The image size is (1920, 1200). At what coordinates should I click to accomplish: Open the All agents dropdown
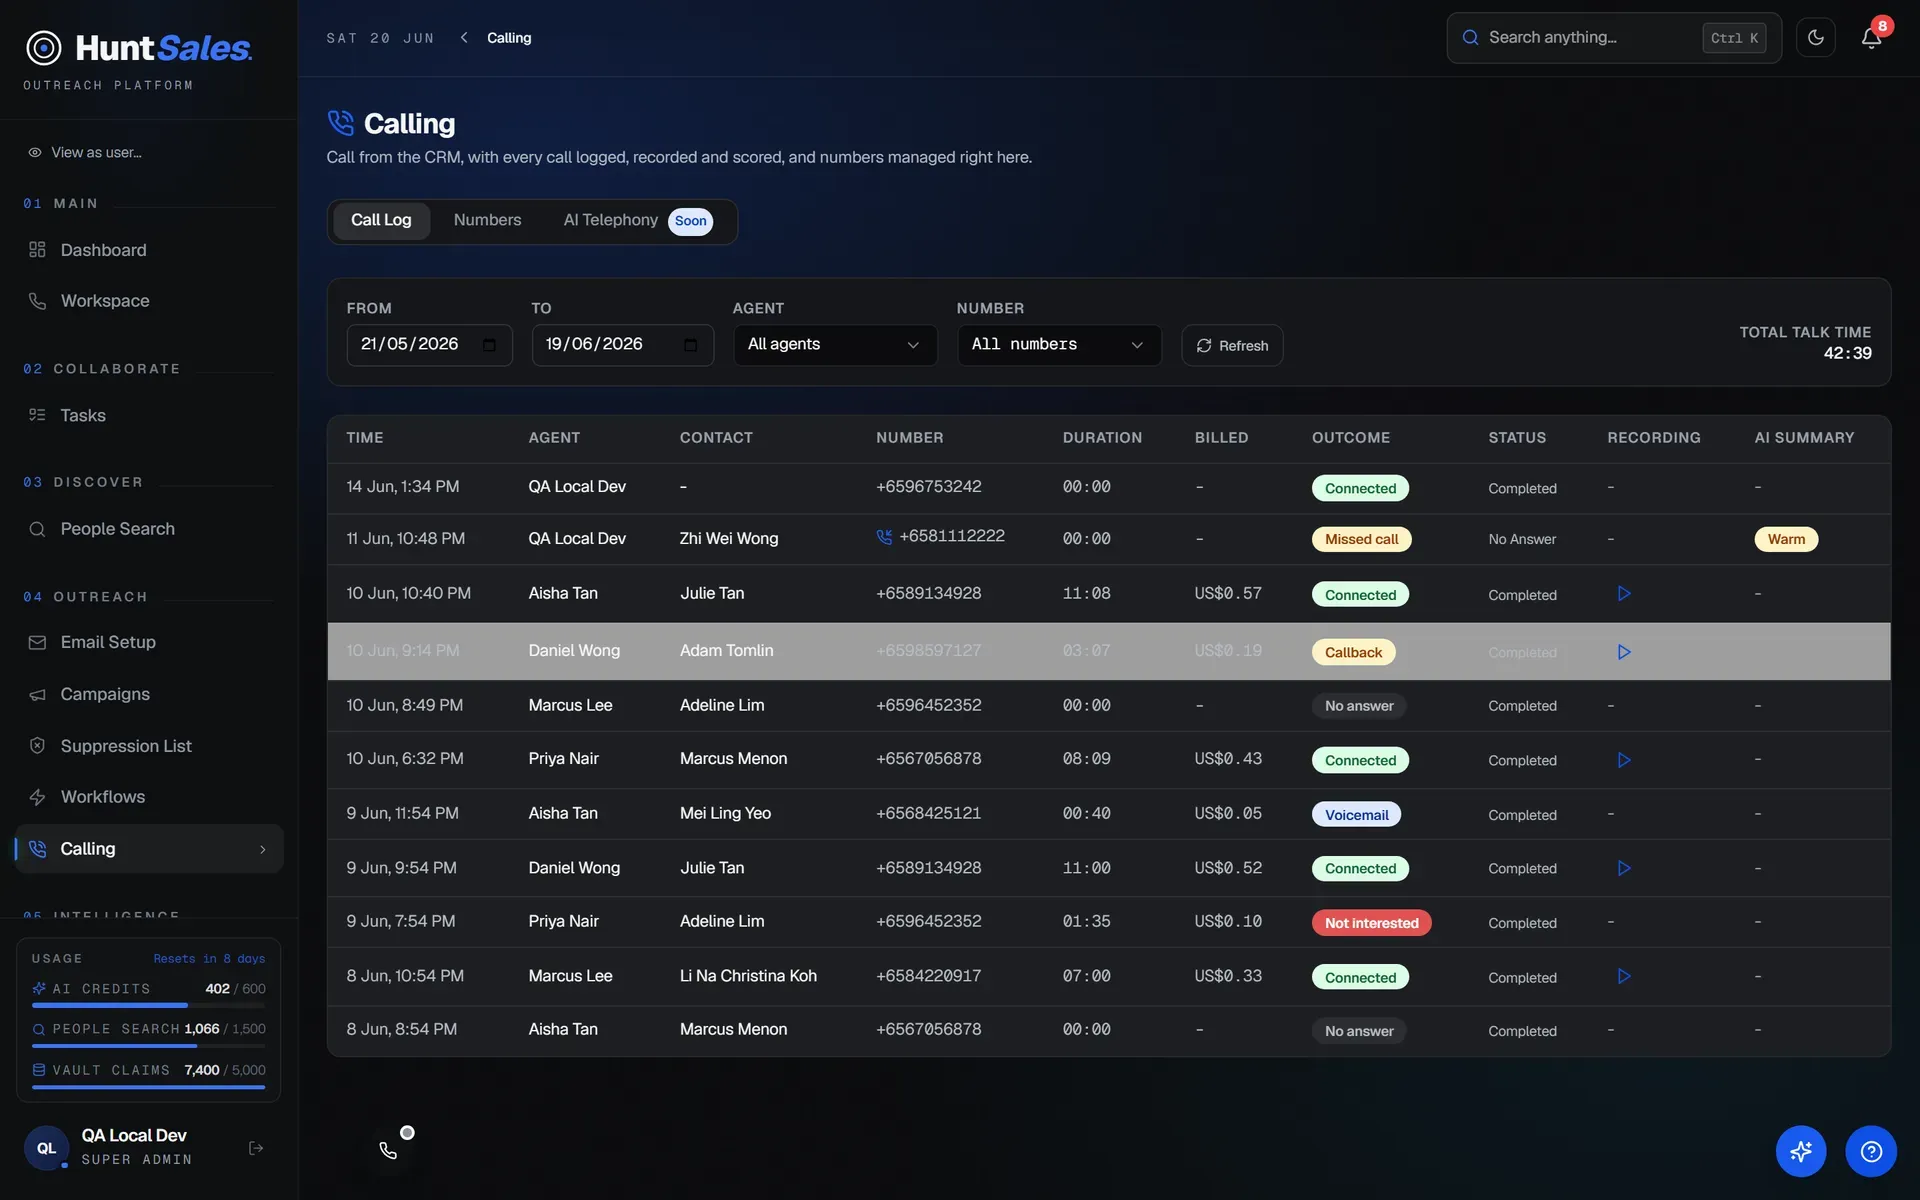(835, 345)
